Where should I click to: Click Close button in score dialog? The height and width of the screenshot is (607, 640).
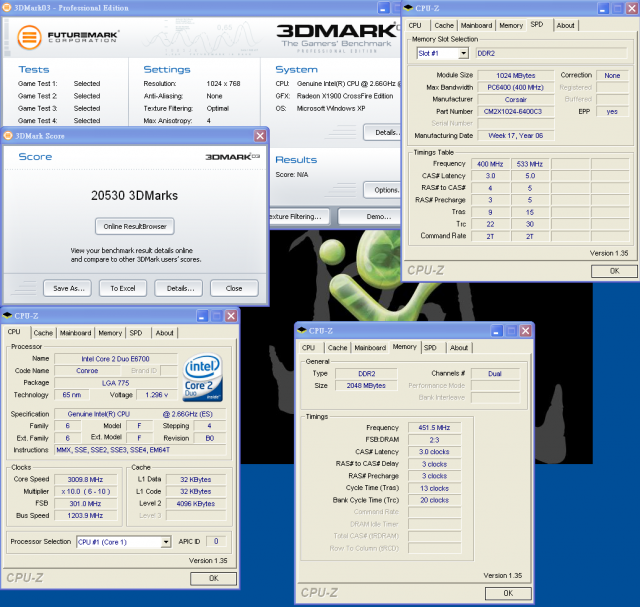[x=234, y=288]
